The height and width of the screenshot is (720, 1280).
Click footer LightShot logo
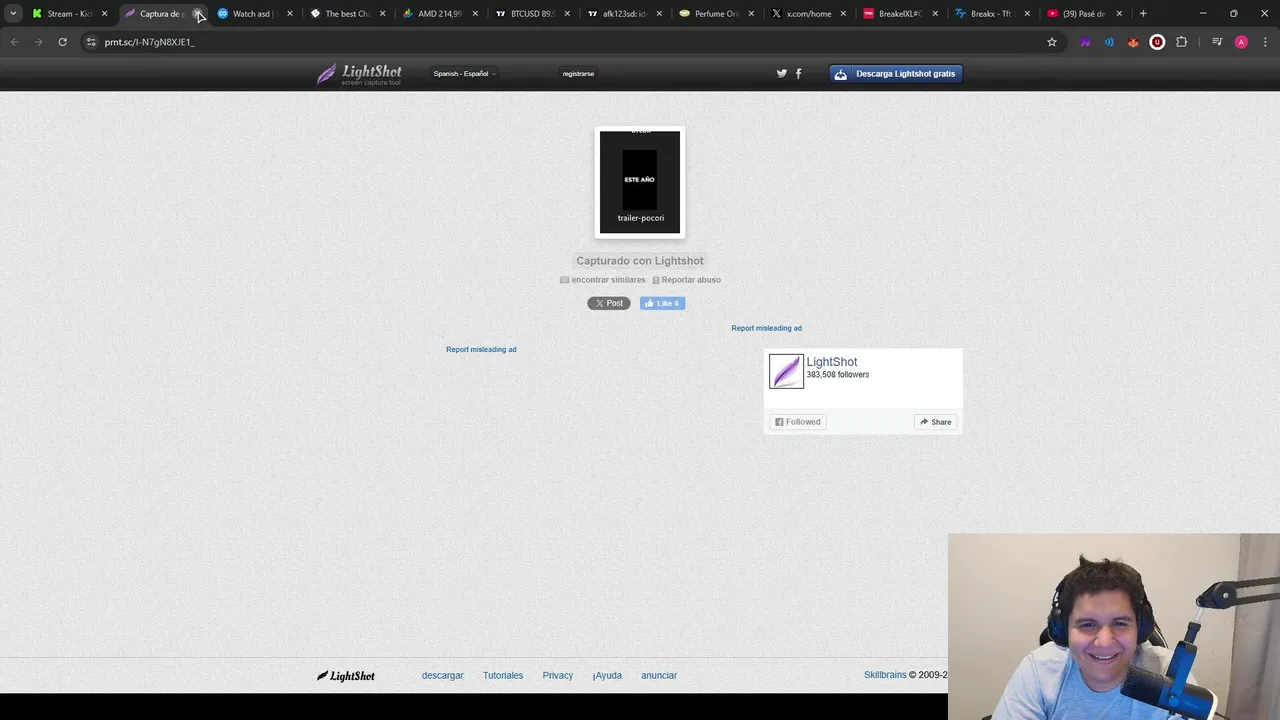click(346, 676)
